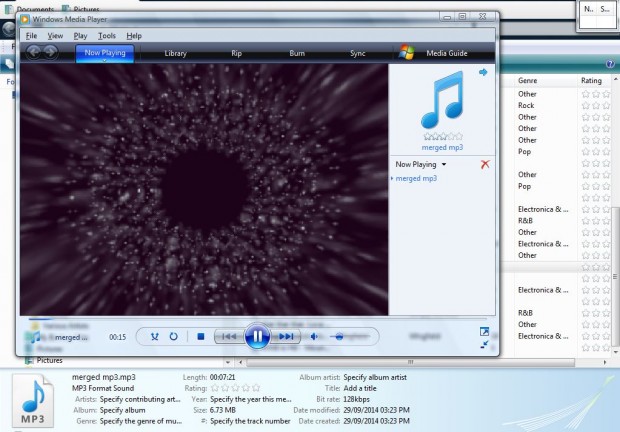Click the blue music note album art
Screen dimensions: 620x432
point(442,100)
